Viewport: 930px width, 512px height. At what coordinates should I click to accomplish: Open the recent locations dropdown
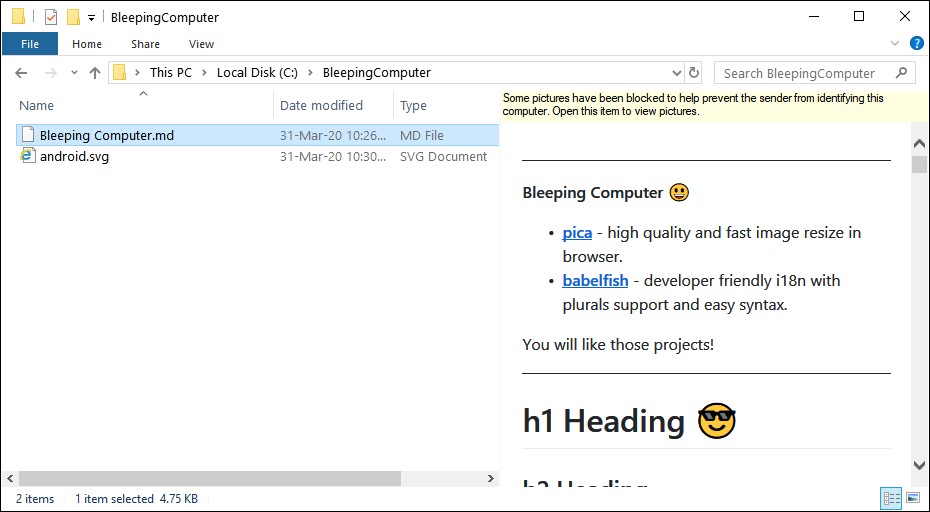[x=74, y=73]
